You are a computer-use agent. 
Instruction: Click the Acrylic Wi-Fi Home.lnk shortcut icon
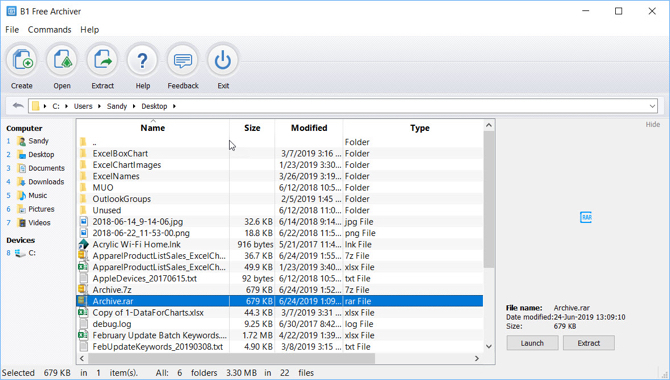pos(83,244)
